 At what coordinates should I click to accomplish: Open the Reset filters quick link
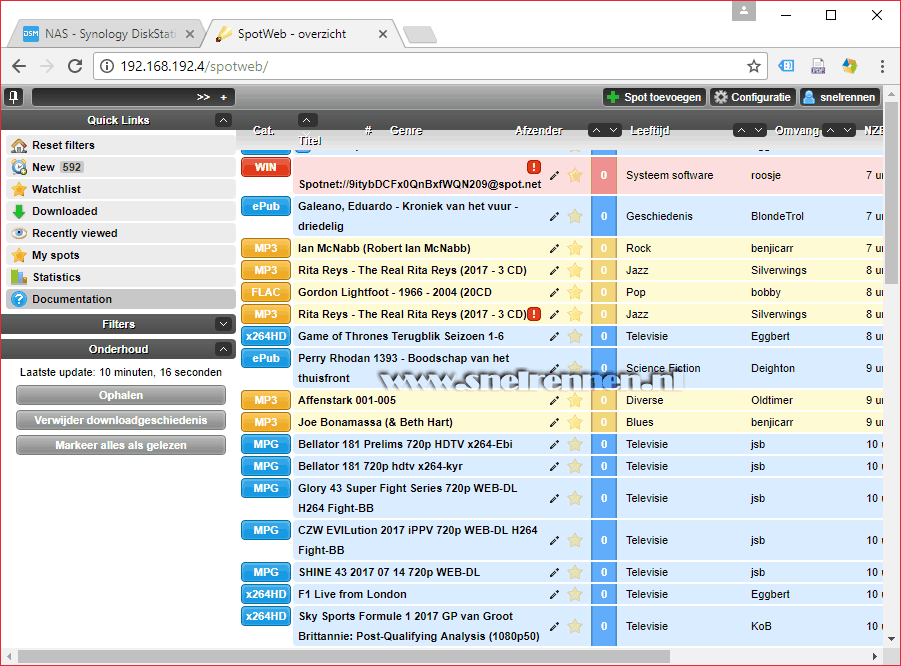(x=121, y=145)
